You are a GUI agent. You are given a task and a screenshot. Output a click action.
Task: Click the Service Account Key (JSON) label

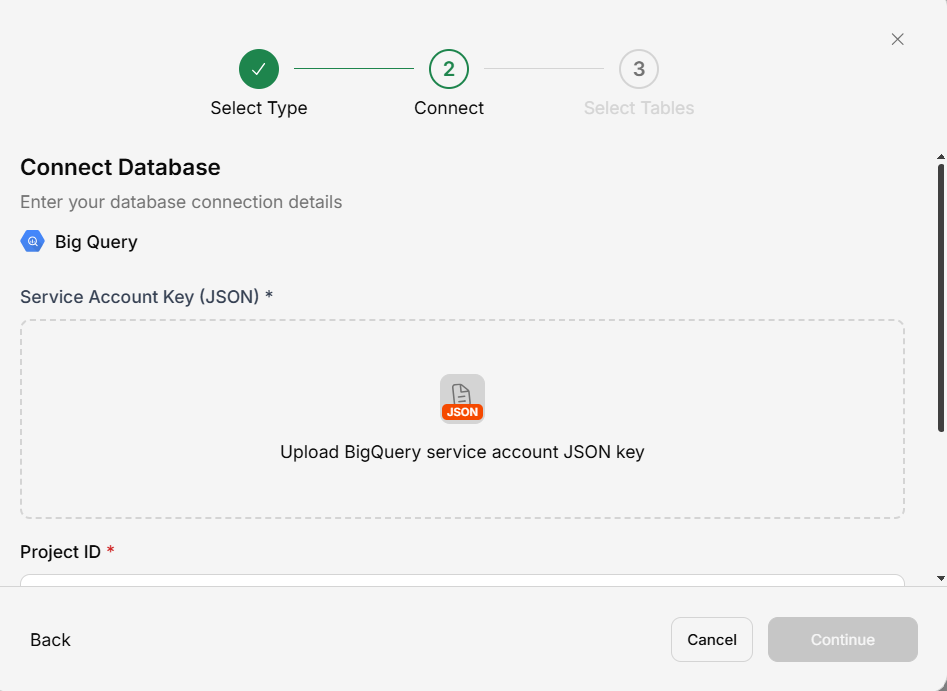click(146, 297)
